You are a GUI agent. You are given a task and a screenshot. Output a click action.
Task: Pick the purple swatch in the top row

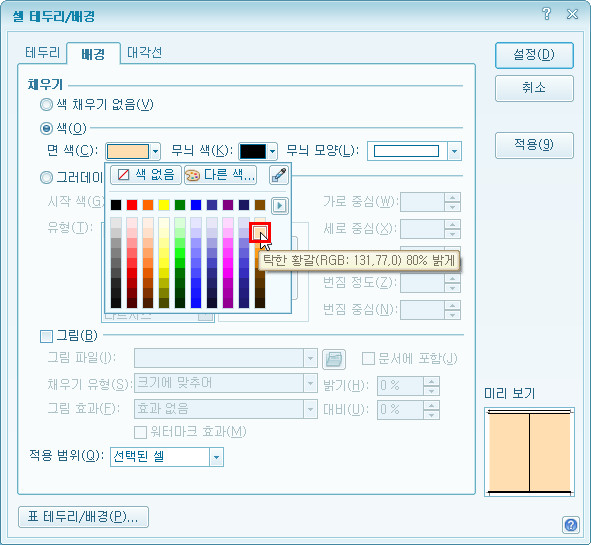(228, 205)
